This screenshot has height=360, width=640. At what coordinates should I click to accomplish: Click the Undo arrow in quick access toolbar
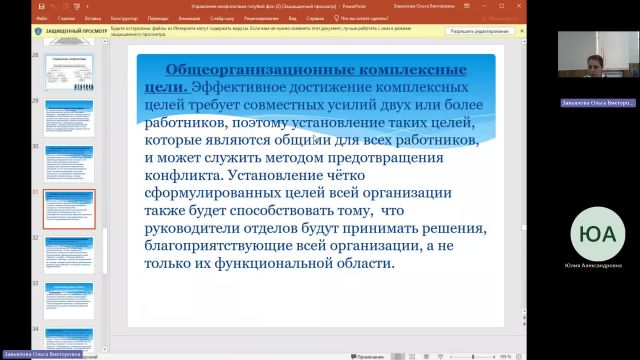[53, 6]
